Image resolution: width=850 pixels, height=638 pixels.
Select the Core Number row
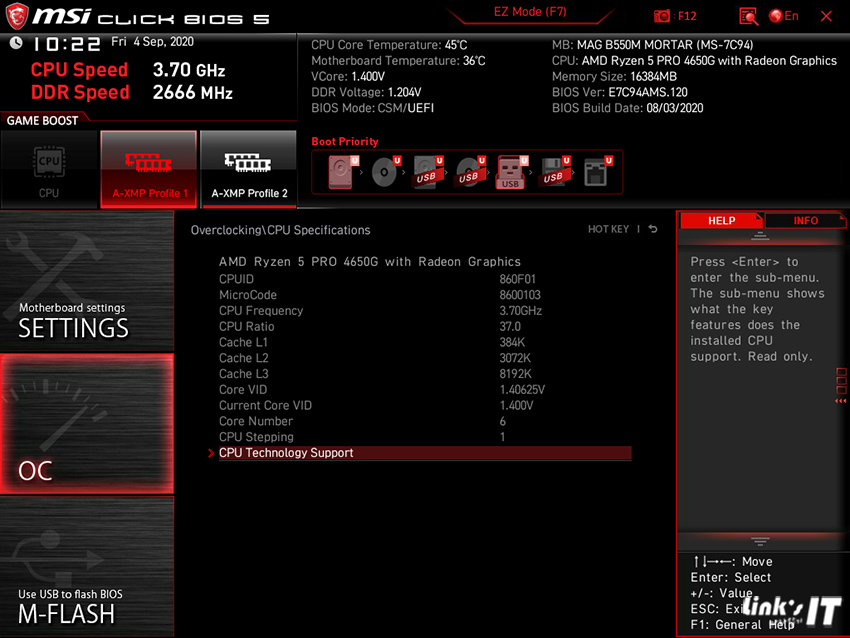(425, 421)
